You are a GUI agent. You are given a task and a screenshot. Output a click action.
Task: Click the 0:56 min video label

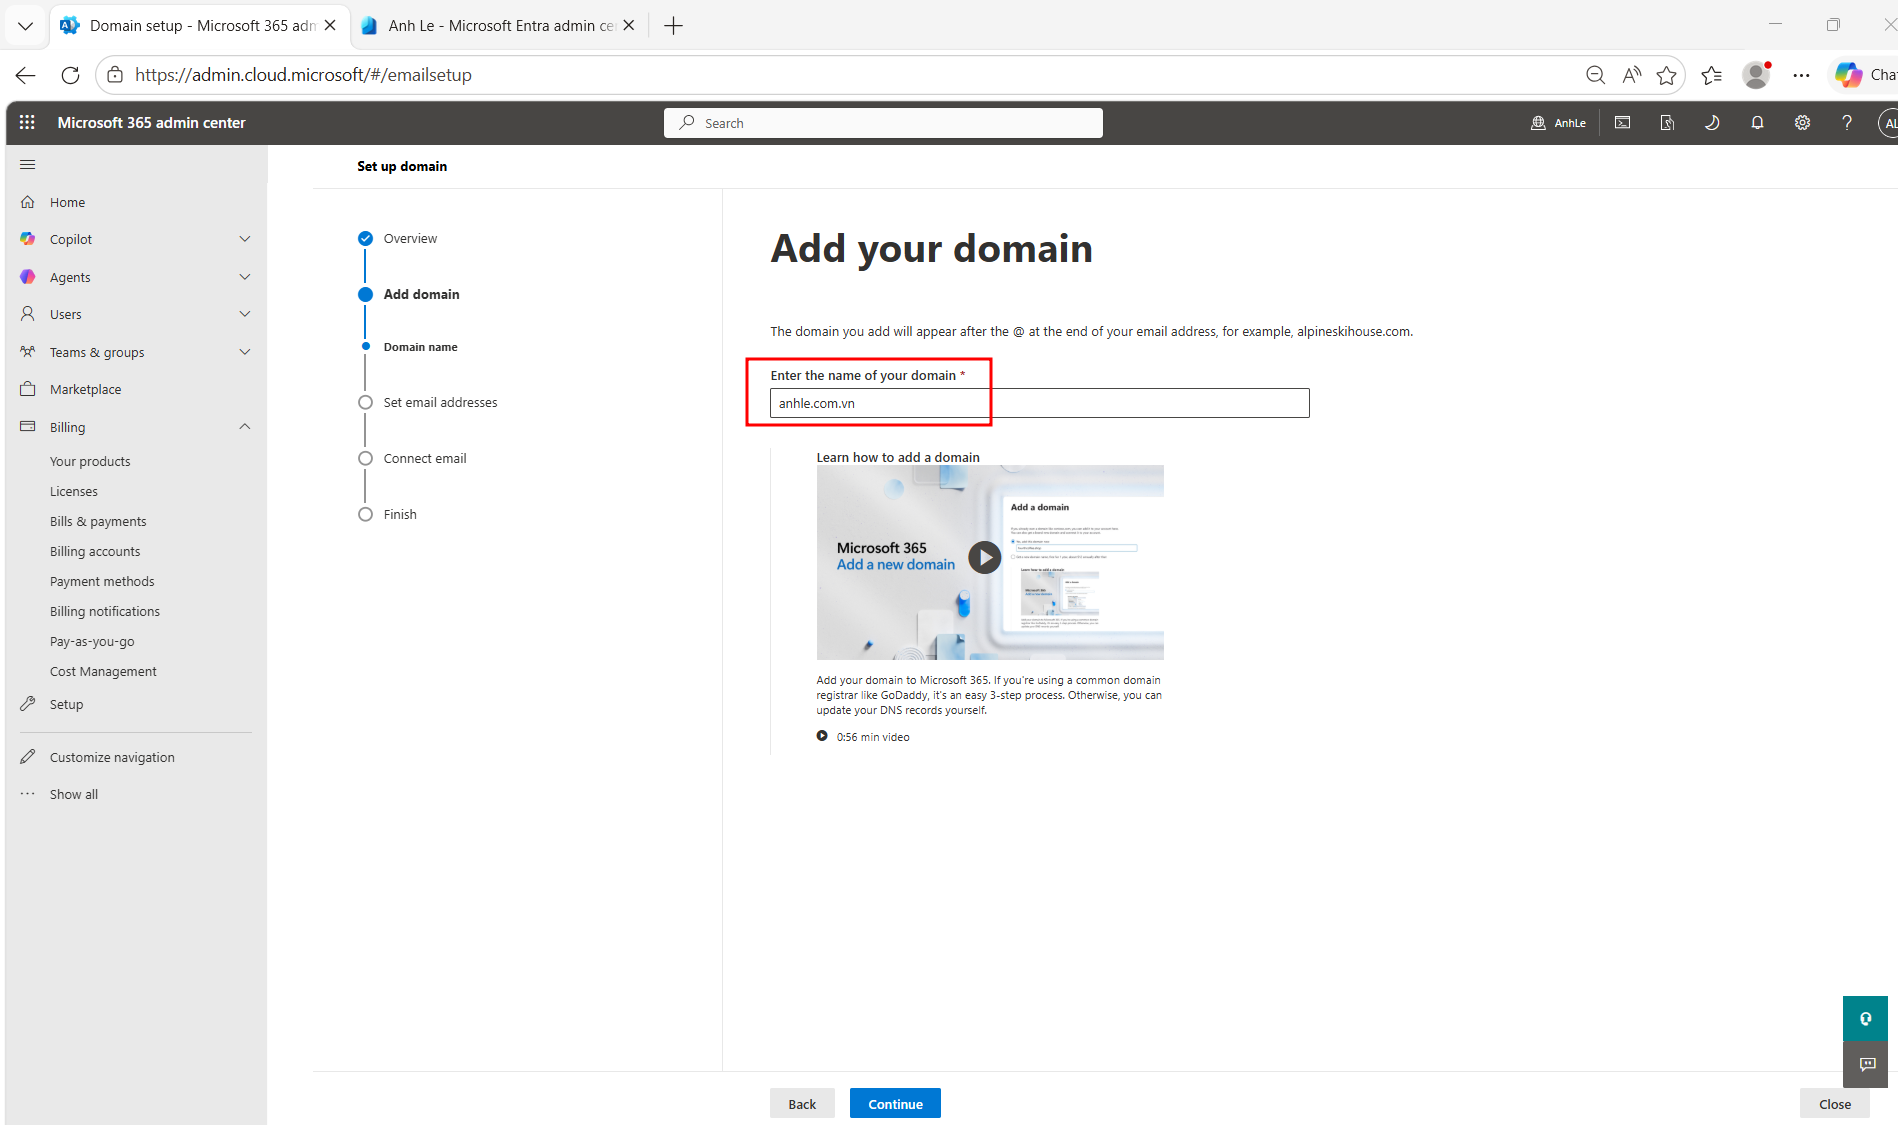point(873,737)
